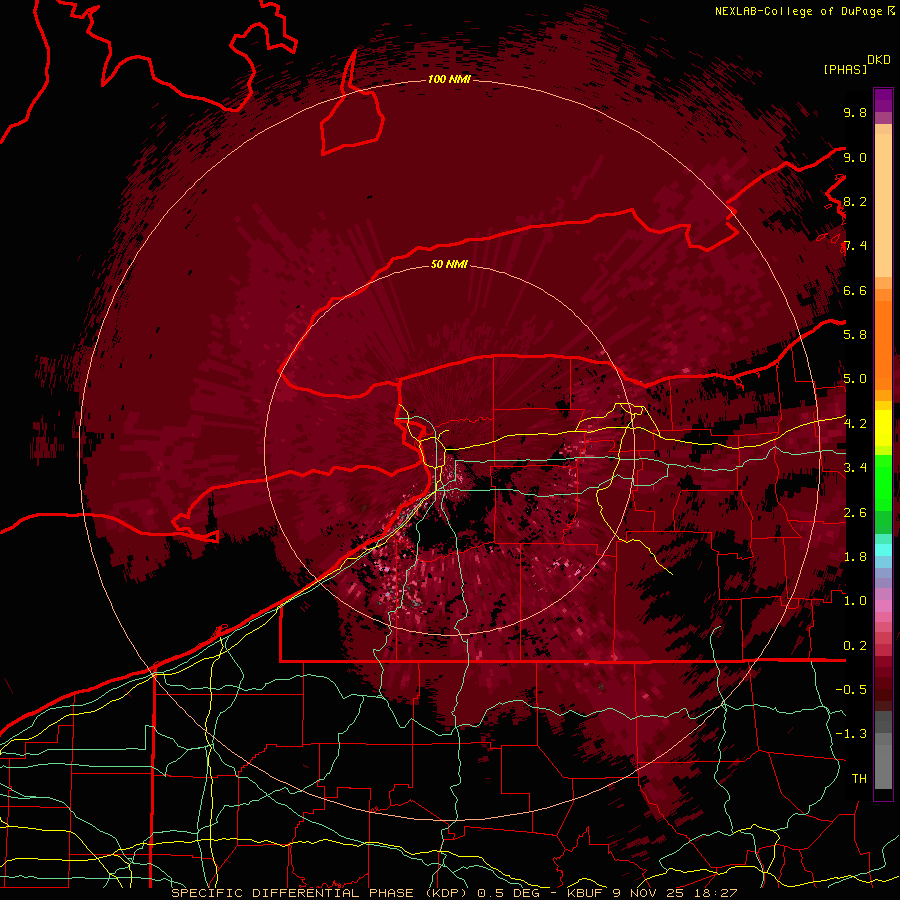
Task: Pick the bright yellow segment of the color bar
Action: pos(883,428)
